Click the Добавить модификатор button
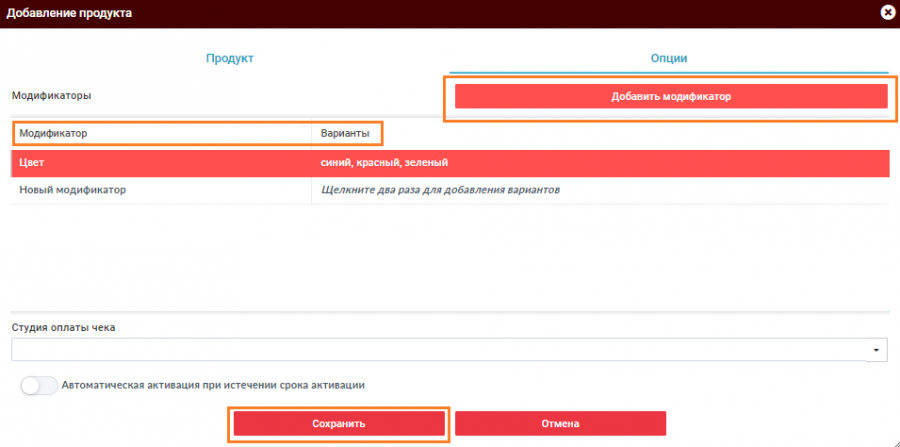Viewport: 900px width, 447px height. point(671,97)
